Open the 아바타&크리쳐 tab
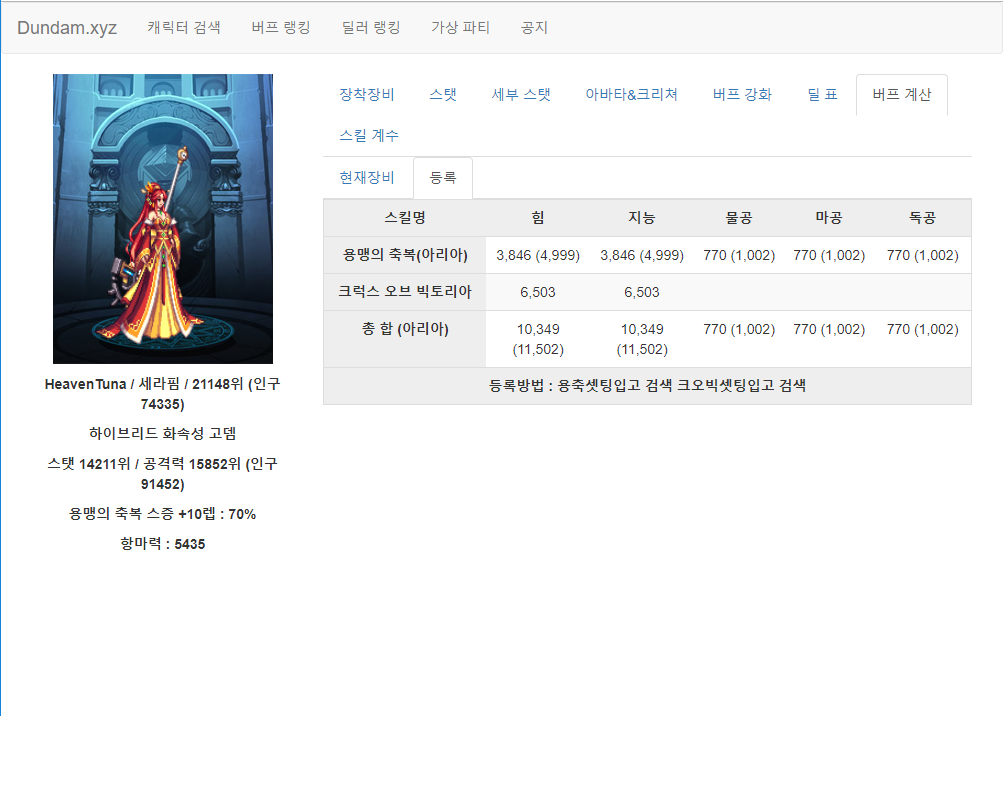The image size is (1003, 788). tap(631, 95)
